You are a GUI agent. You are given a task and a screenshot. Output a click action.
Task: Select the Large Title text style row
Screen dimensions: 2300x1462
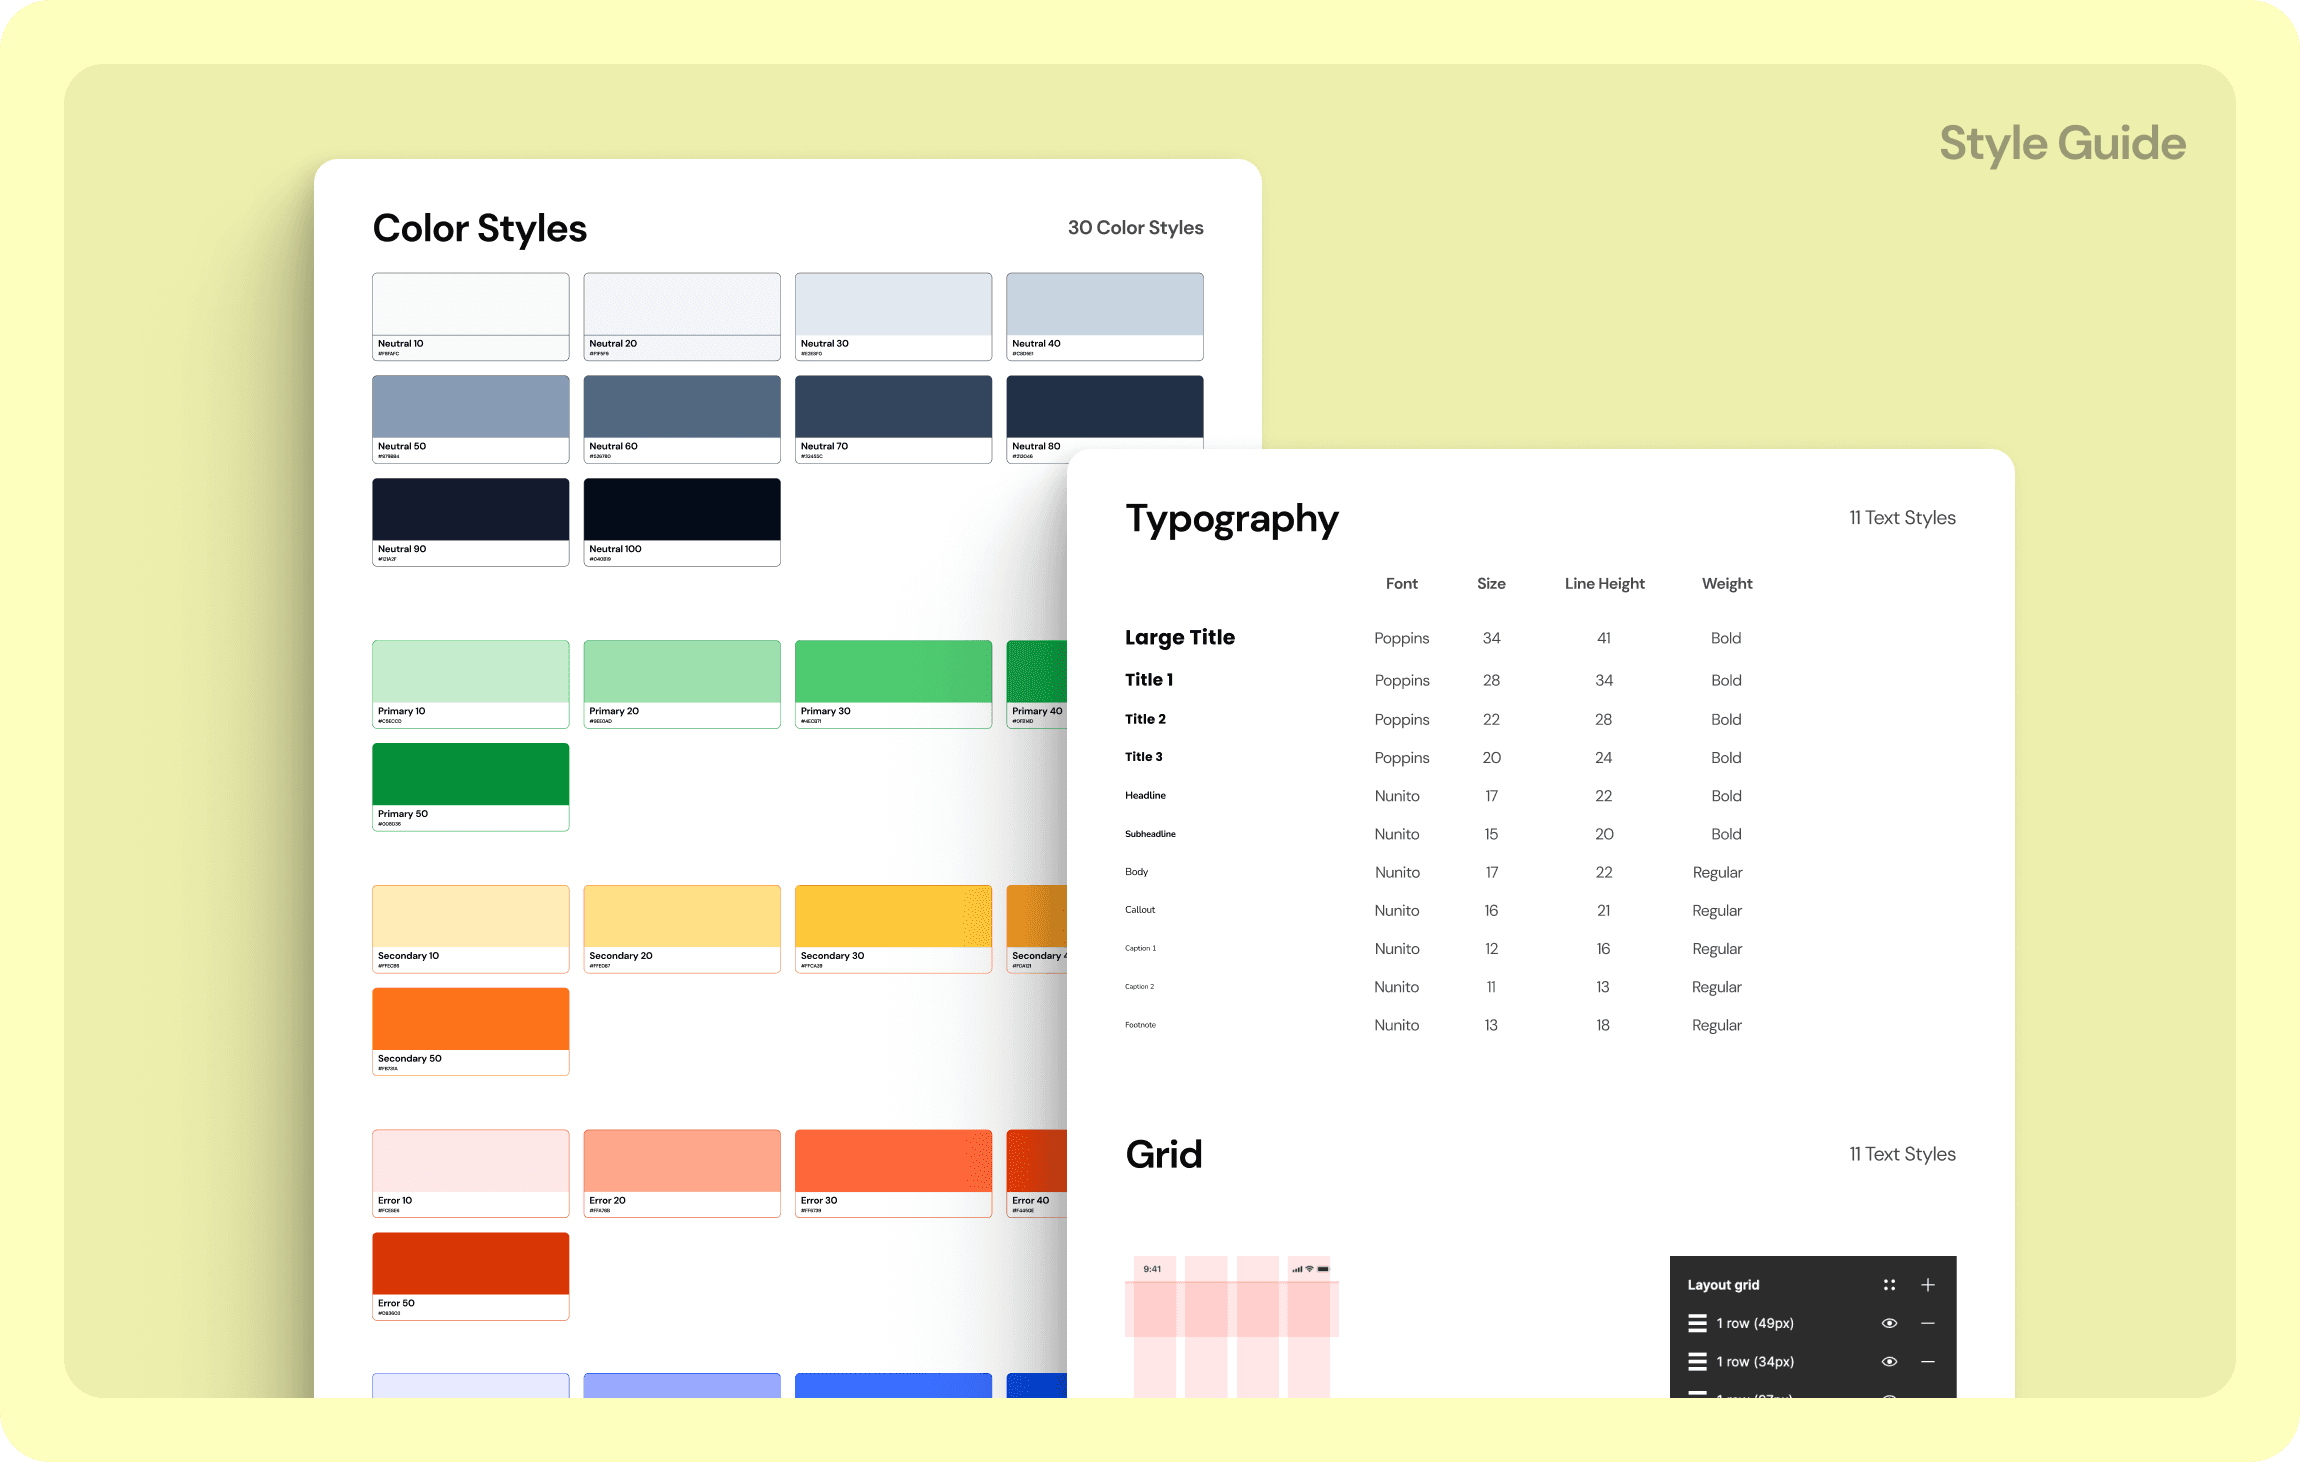[1180, 638]
